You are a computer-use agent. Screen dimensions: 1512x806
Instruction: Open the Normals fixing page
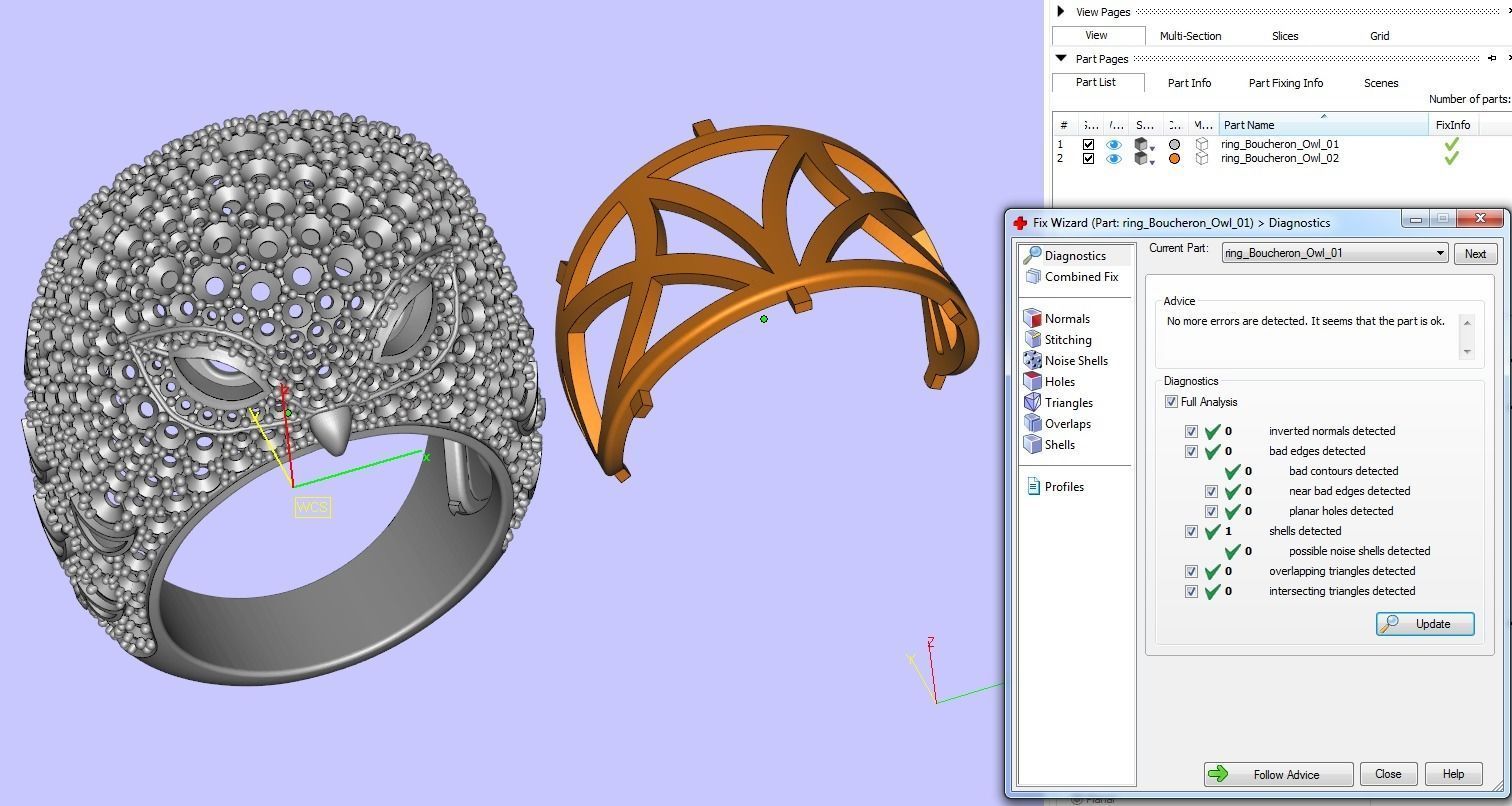[x=1067, y=319]
